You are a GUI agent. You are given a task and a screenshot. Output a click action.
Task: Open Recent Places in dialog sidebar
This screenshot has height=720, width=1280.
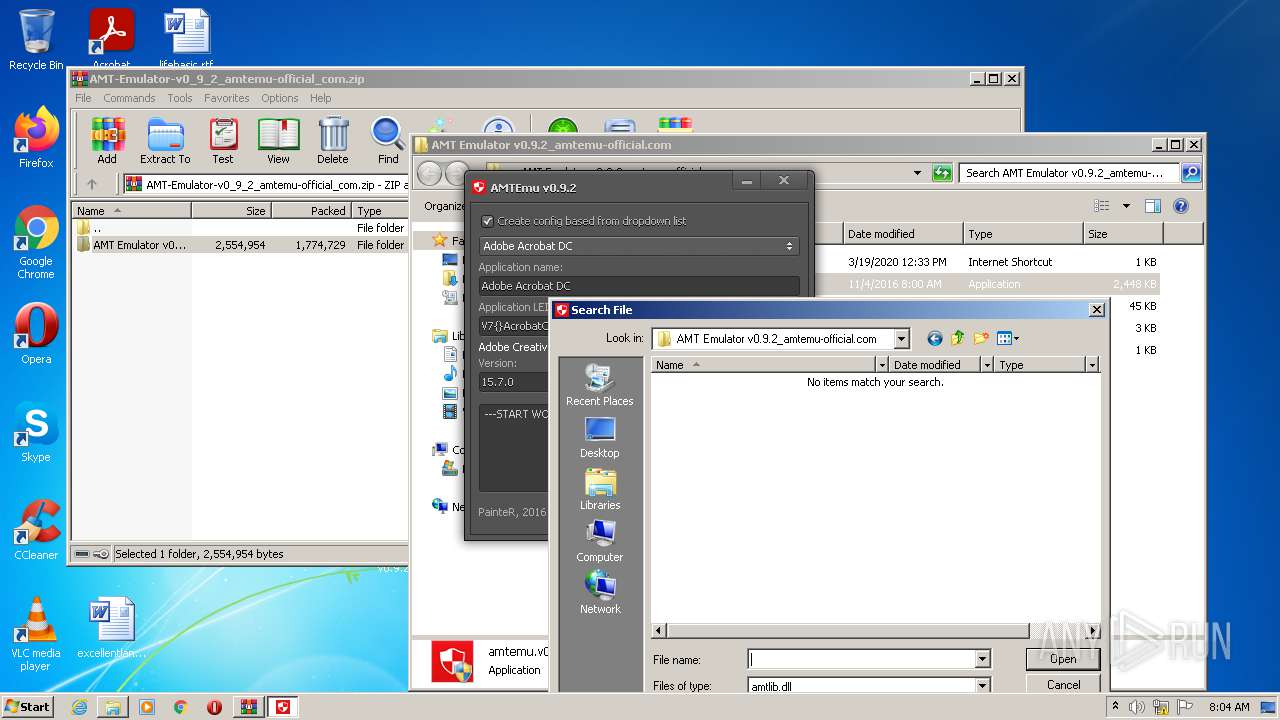coord(600,386)
